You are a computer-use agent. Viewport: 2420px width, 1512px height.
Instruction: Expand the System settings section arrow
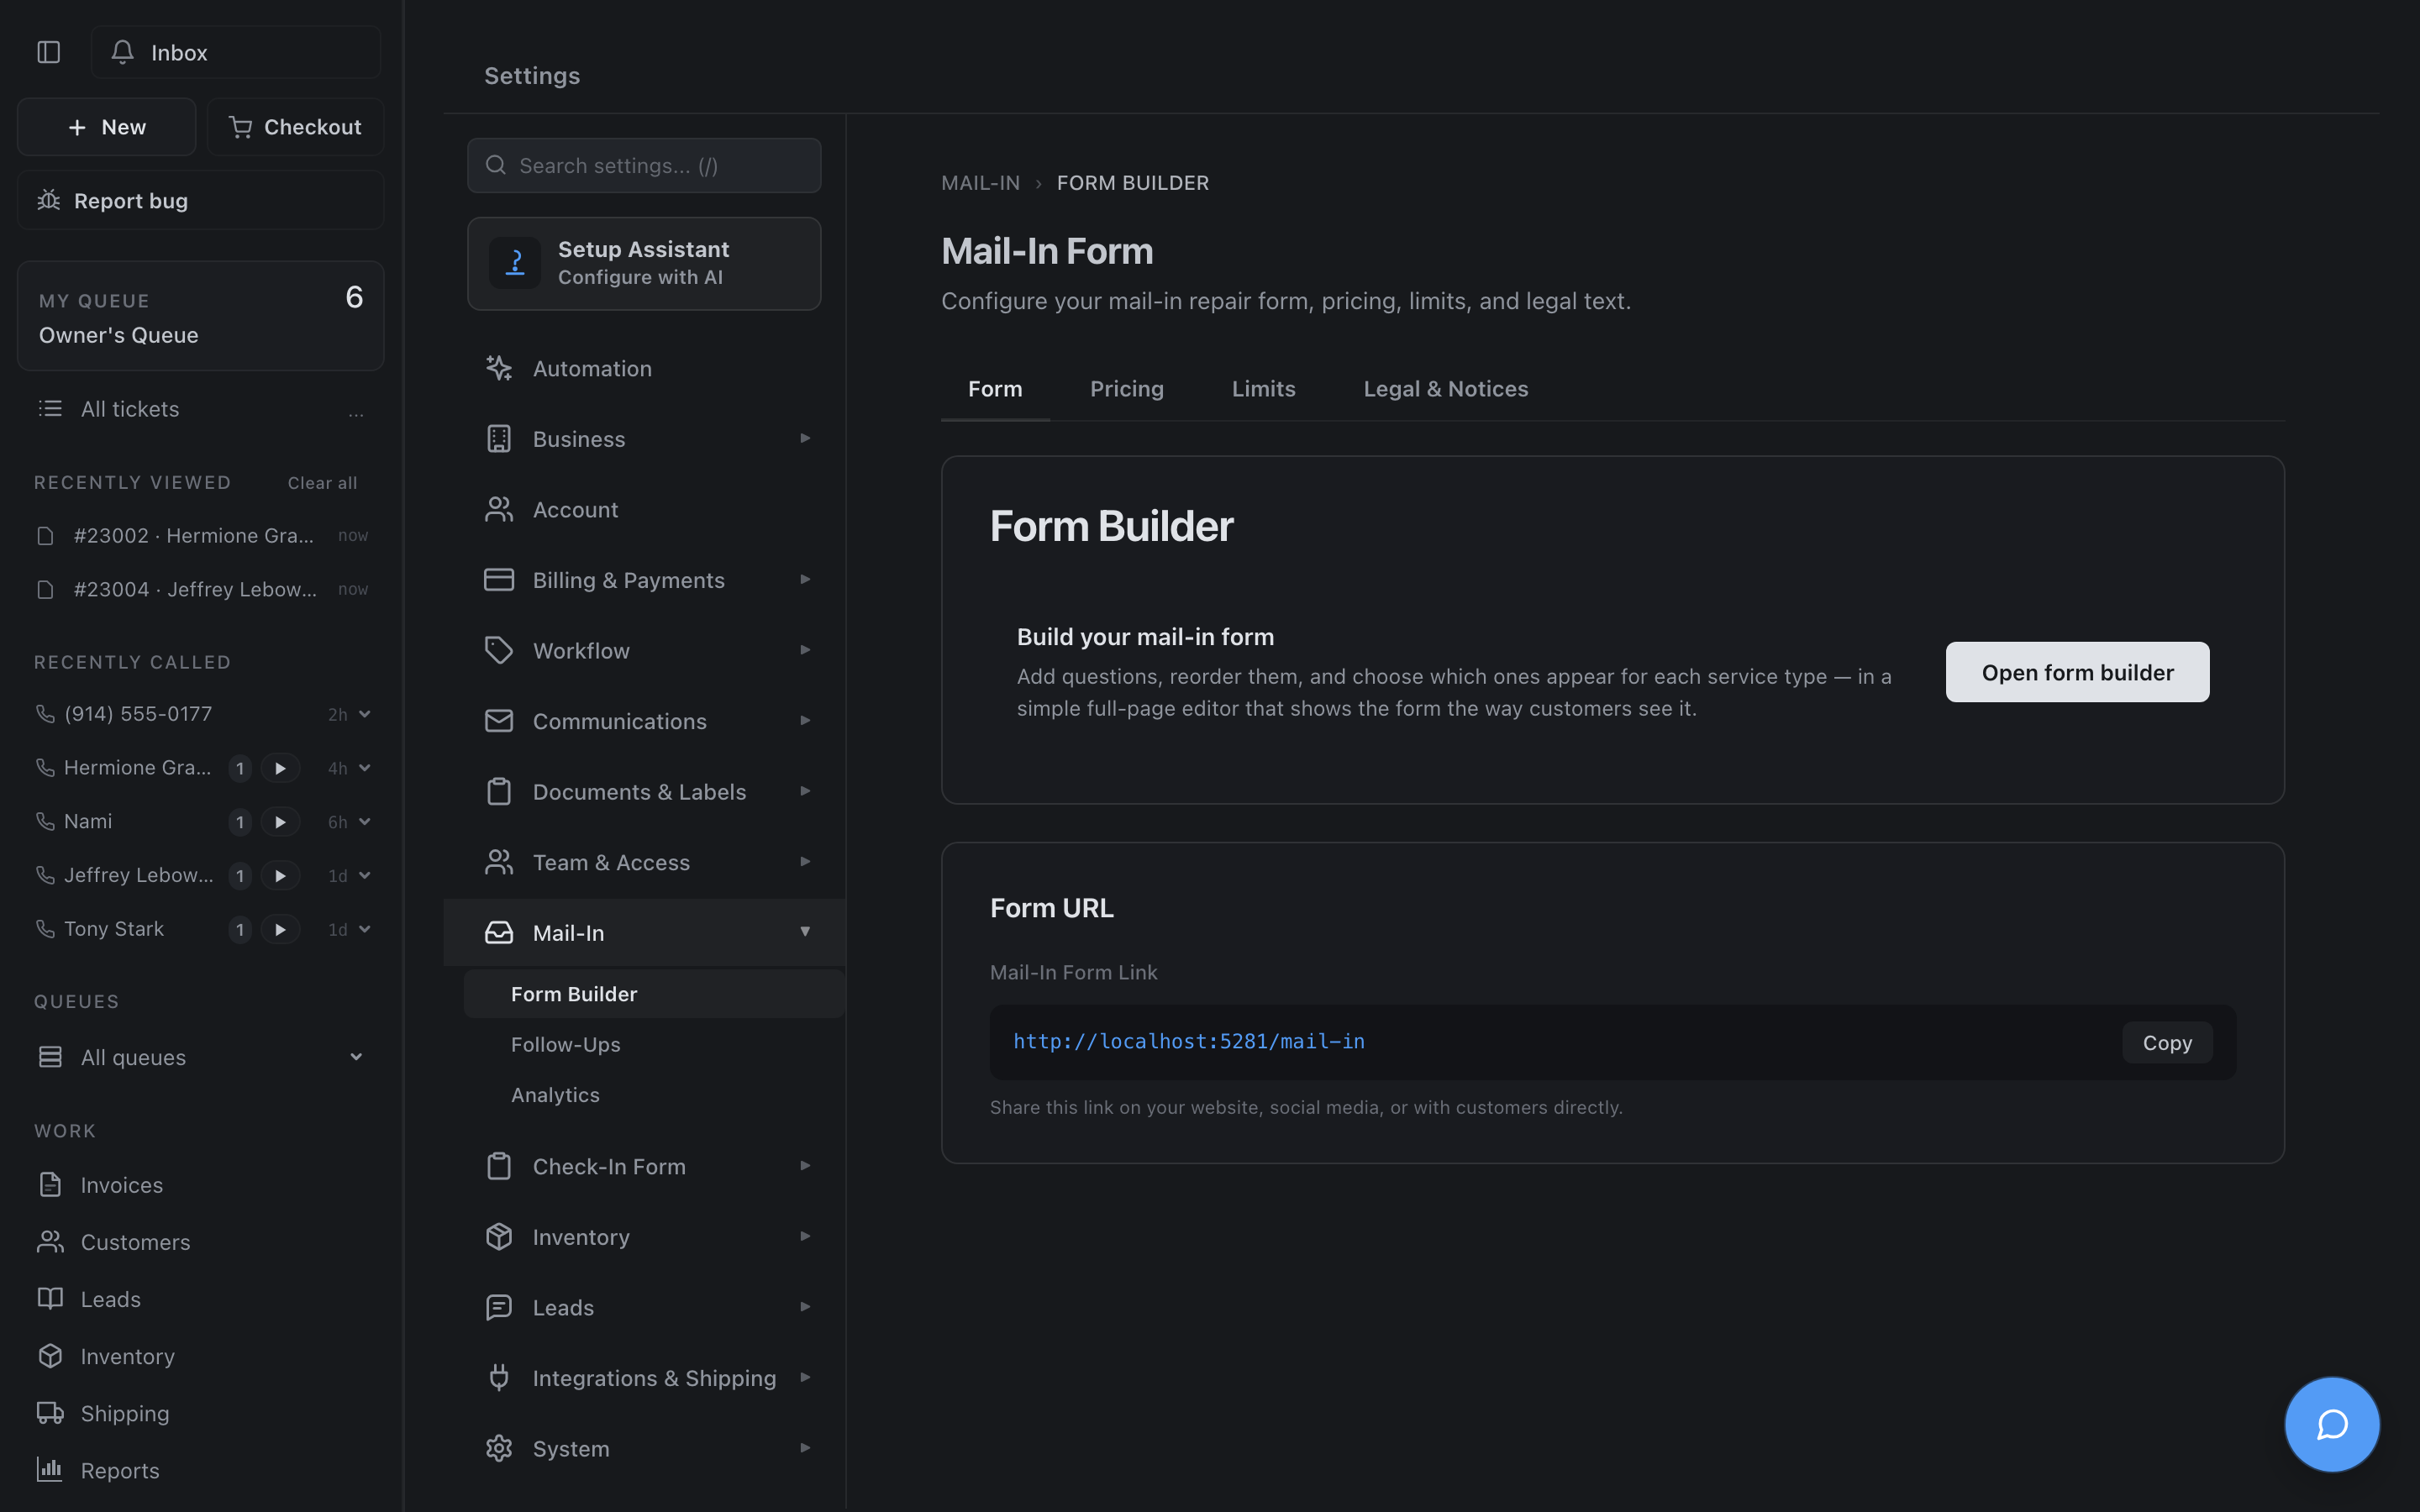click(x=805, y=1447)
